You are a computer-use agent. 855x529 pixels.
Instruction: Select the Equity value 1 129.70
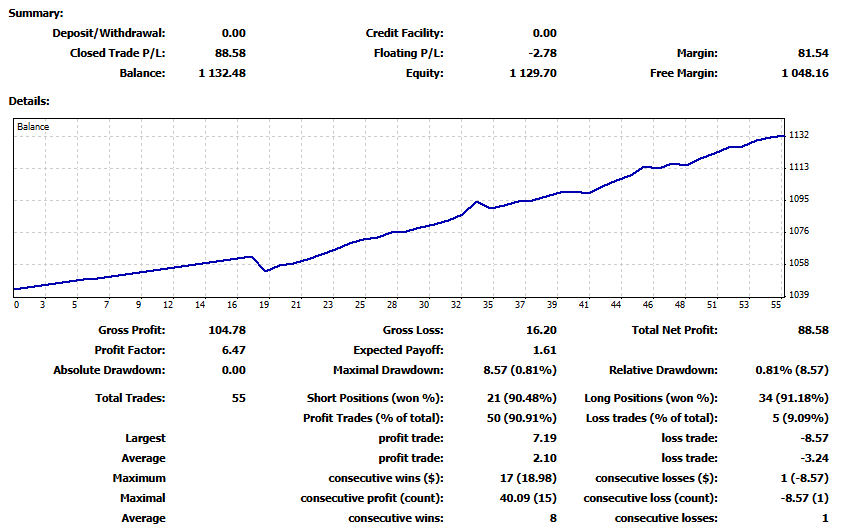coord(533,73)
